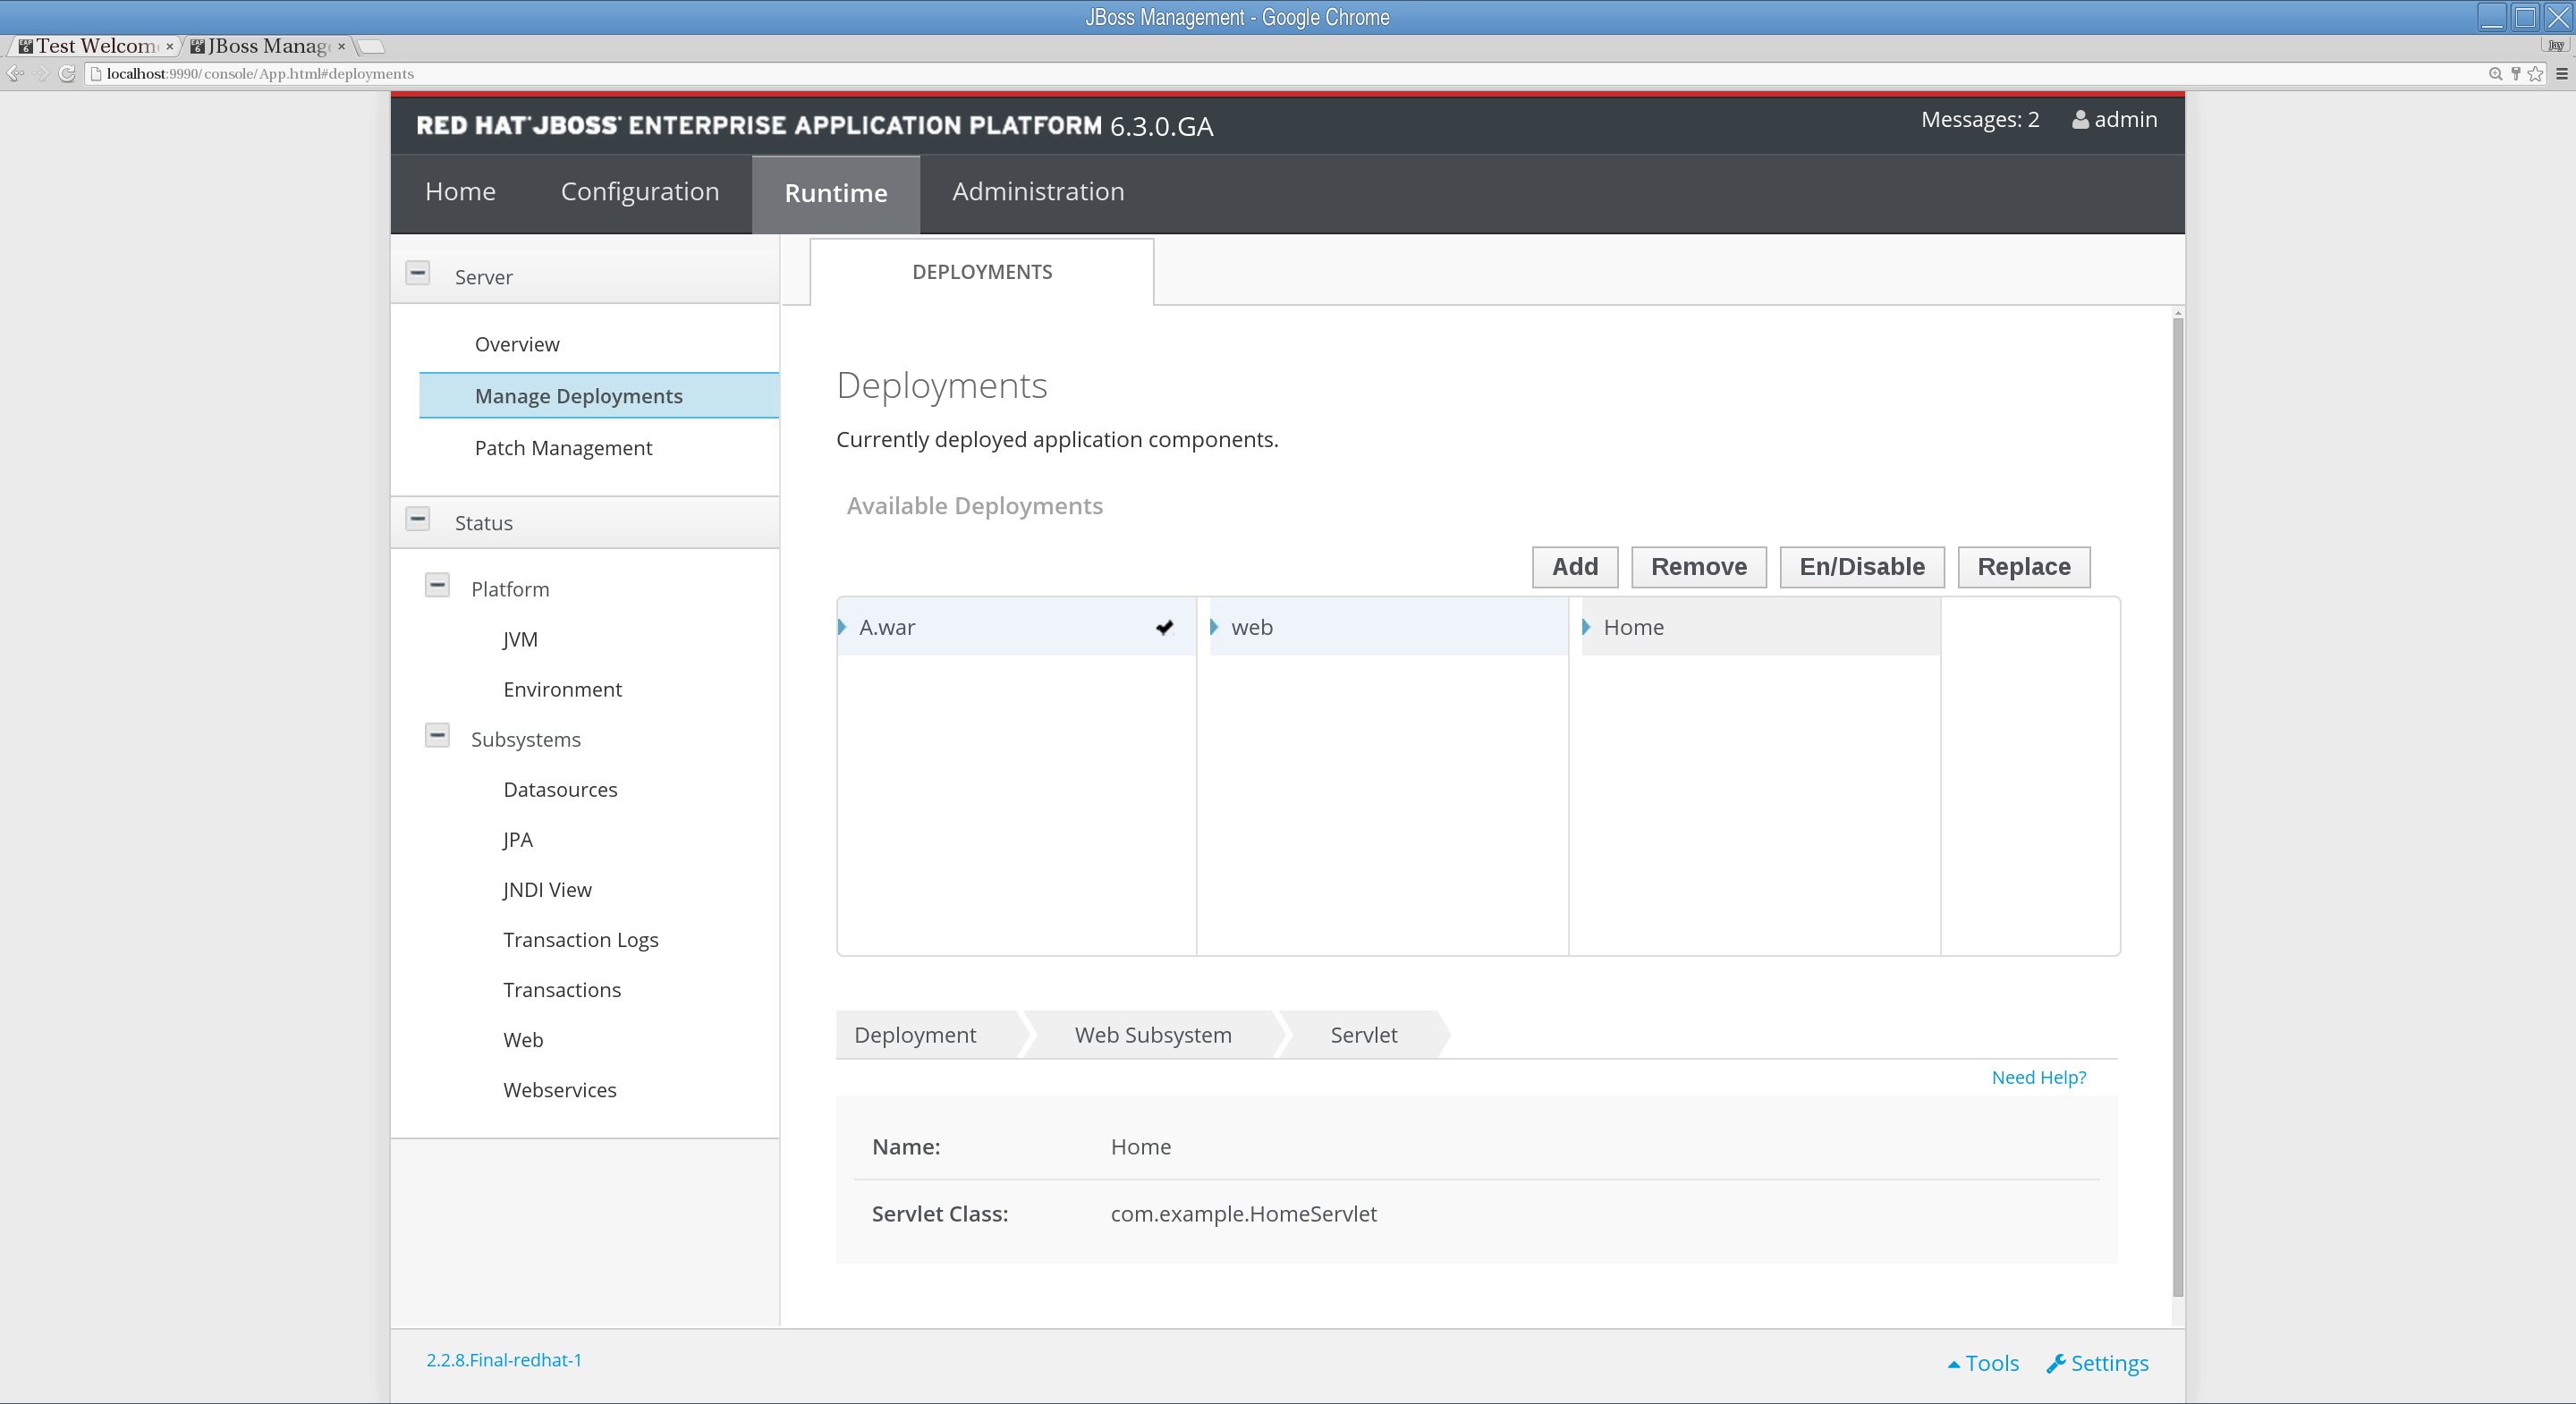Screen dimensions: 2576x1404
Task: Click the browser forward arrow icon
Action: (x=42, y=74)
